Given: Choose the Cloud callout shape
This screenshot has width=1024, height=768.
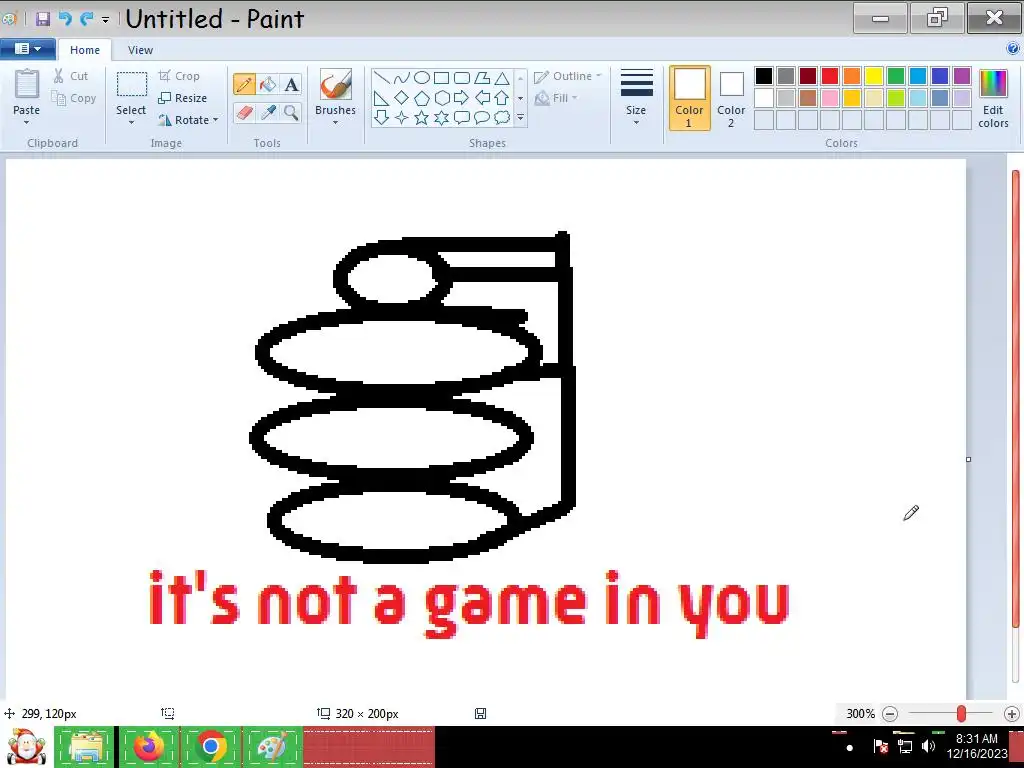Looking at the screenshot, I should (502, 118).
